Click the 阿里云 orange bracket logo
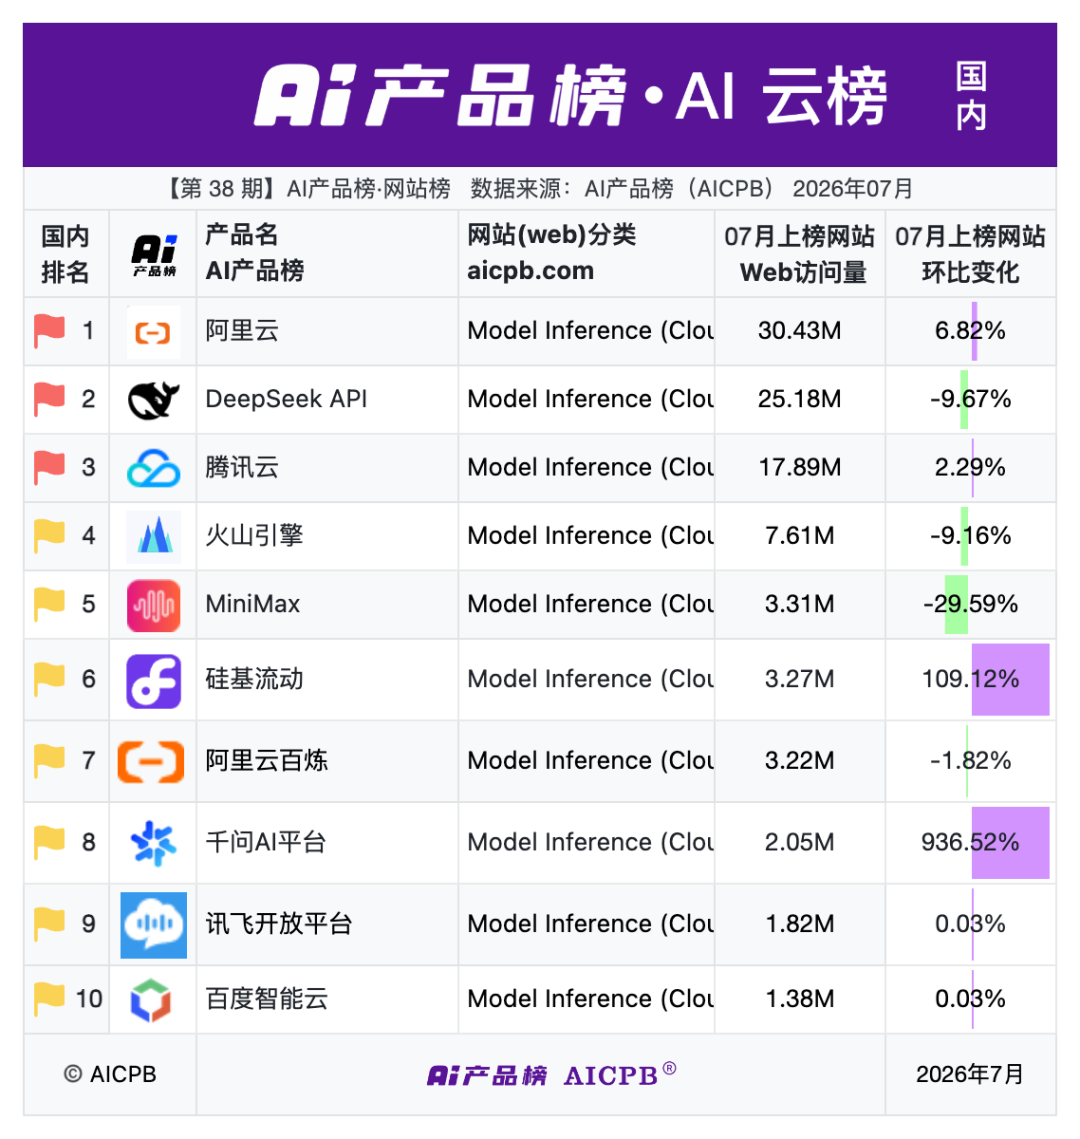The height and width of the screenshot is (1139, 1080). point(153,332)
